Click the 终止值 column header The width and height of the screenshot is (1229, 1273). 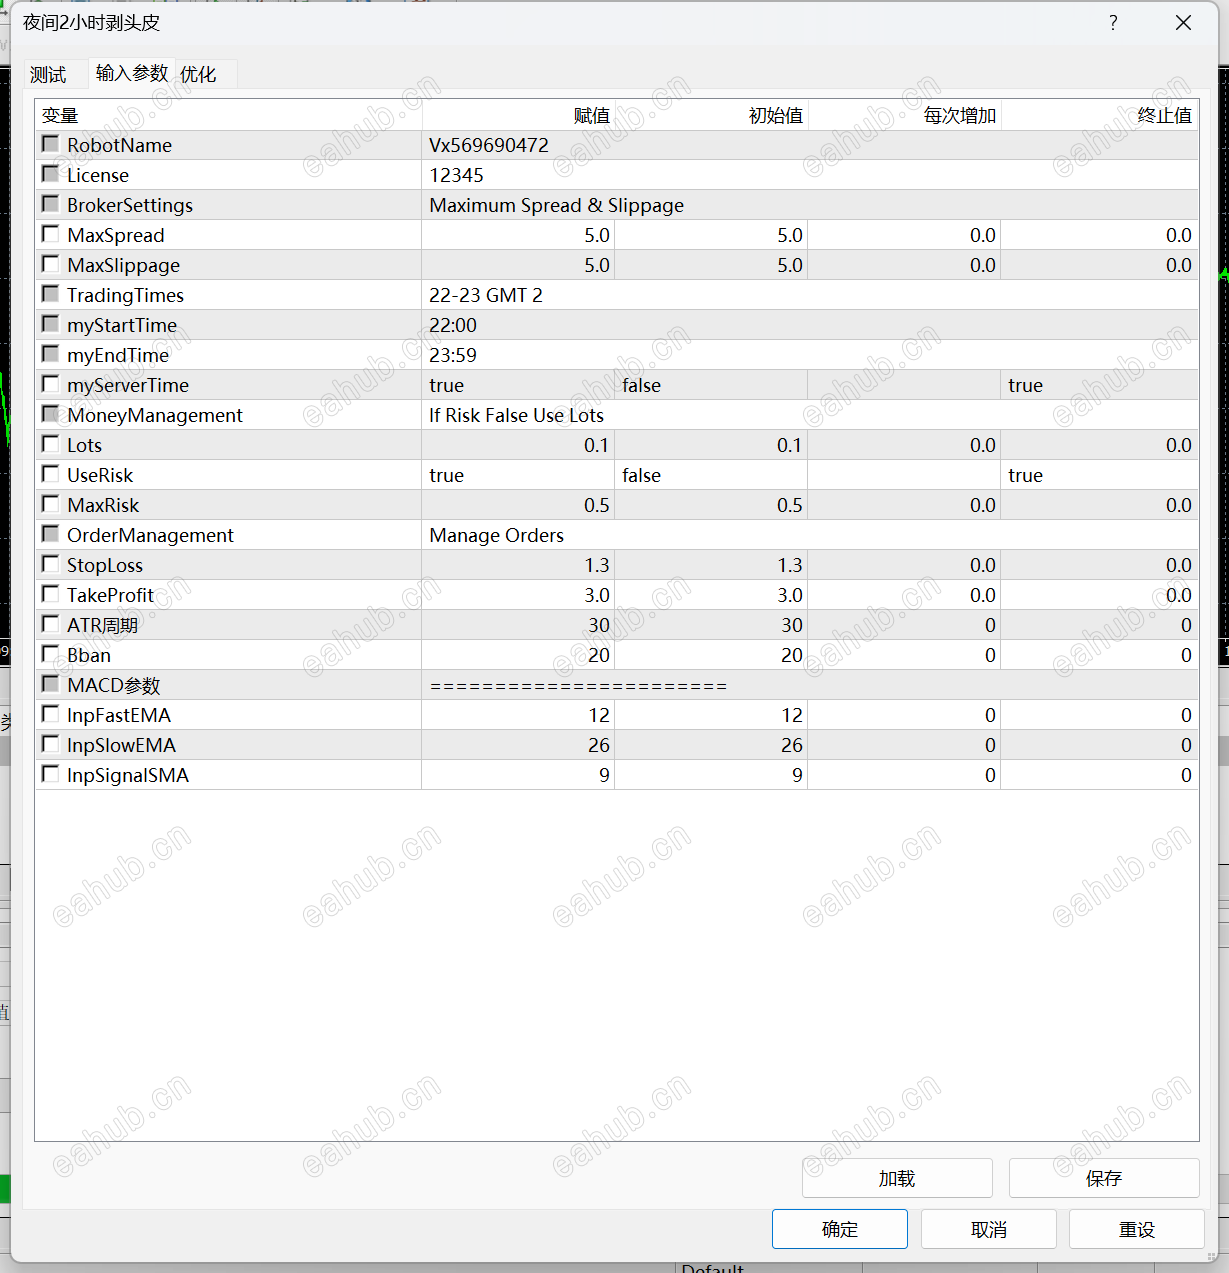(1100, 115)
